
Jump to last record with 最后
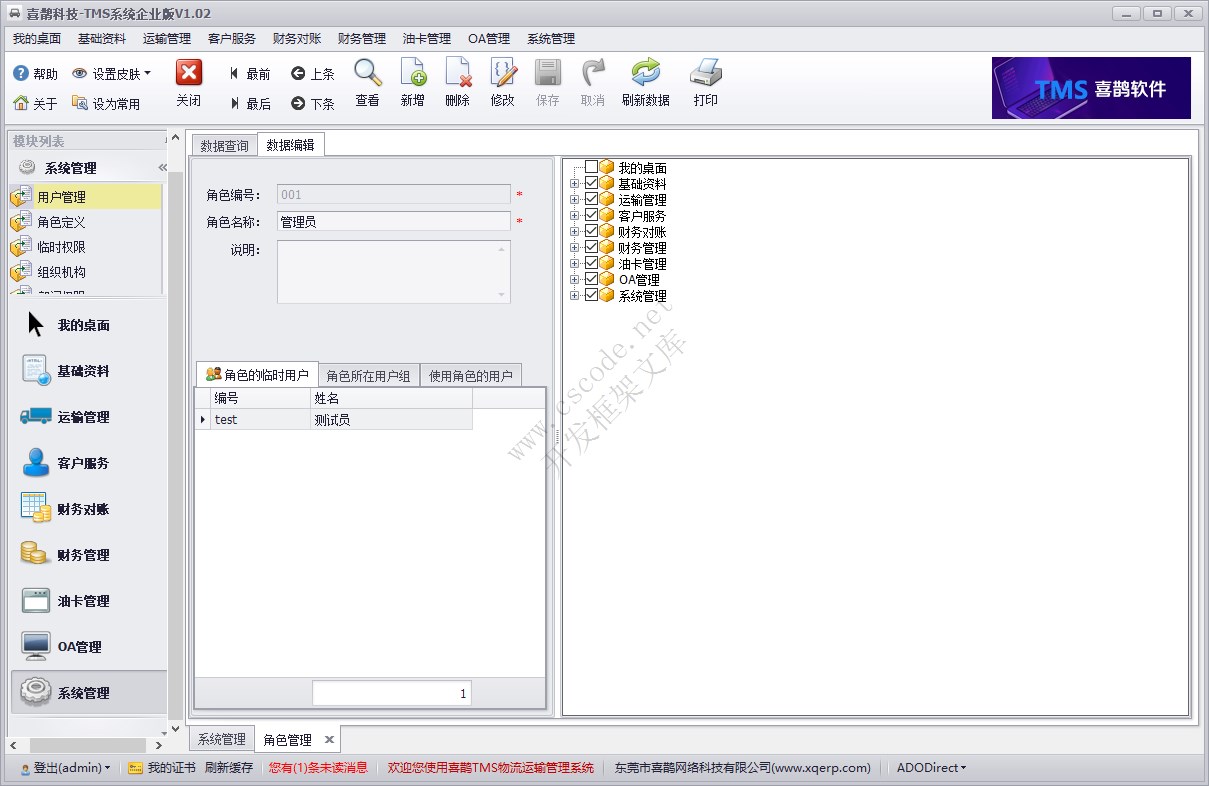click(x=250, y=104)
